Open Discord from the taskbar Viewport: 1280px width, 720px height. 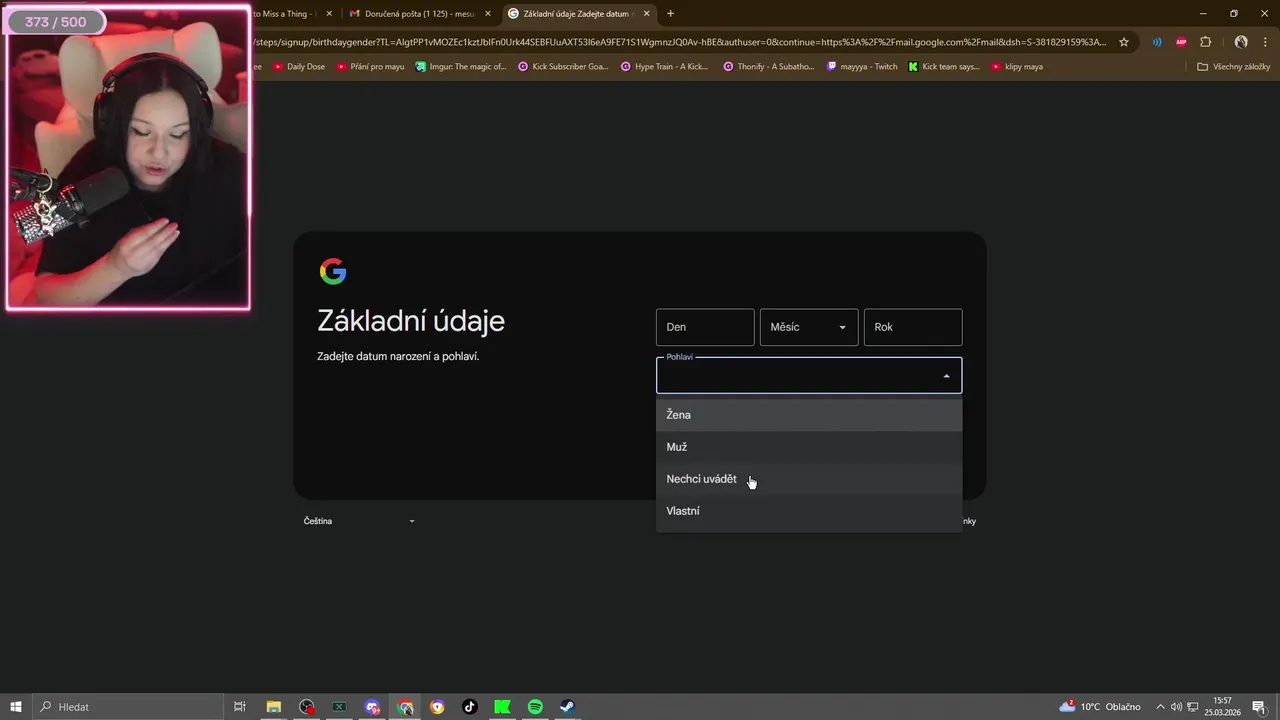[372, 707]
